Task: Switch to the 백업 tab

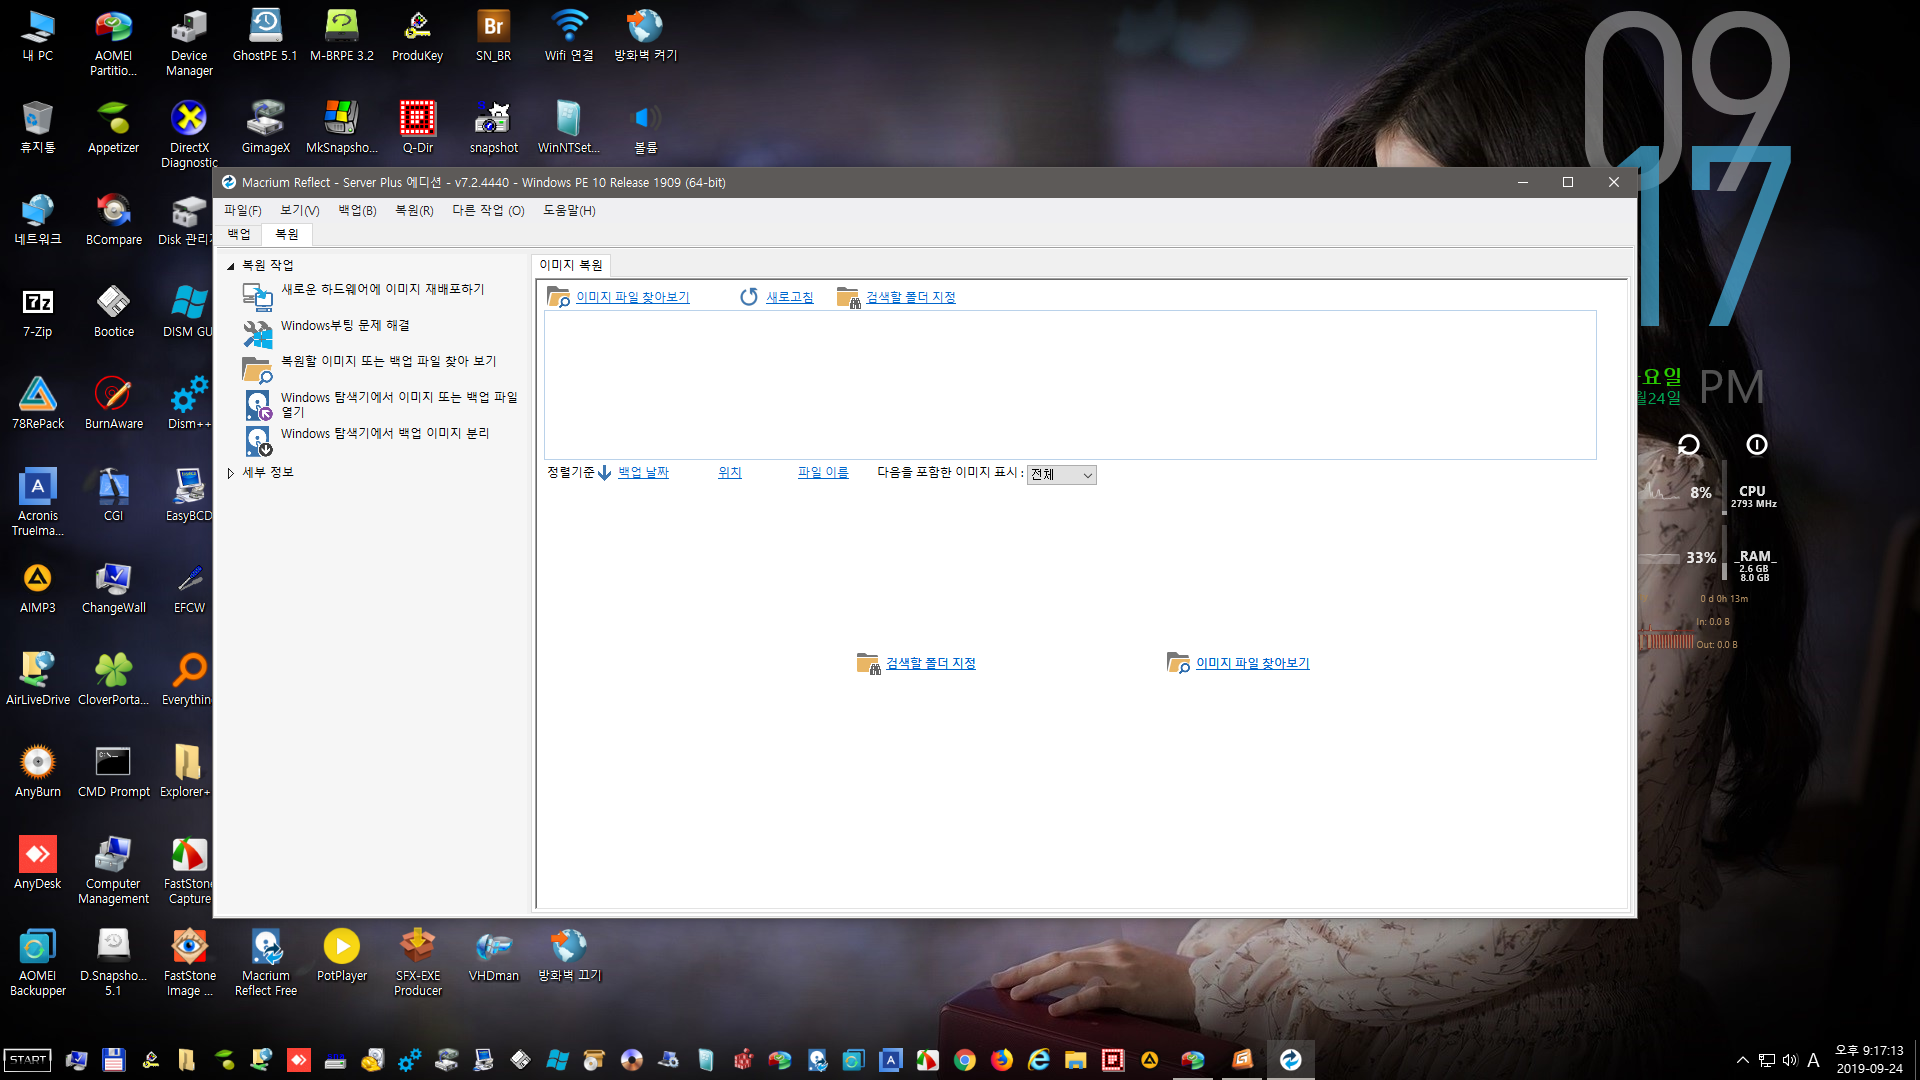Action: point(239,234)
